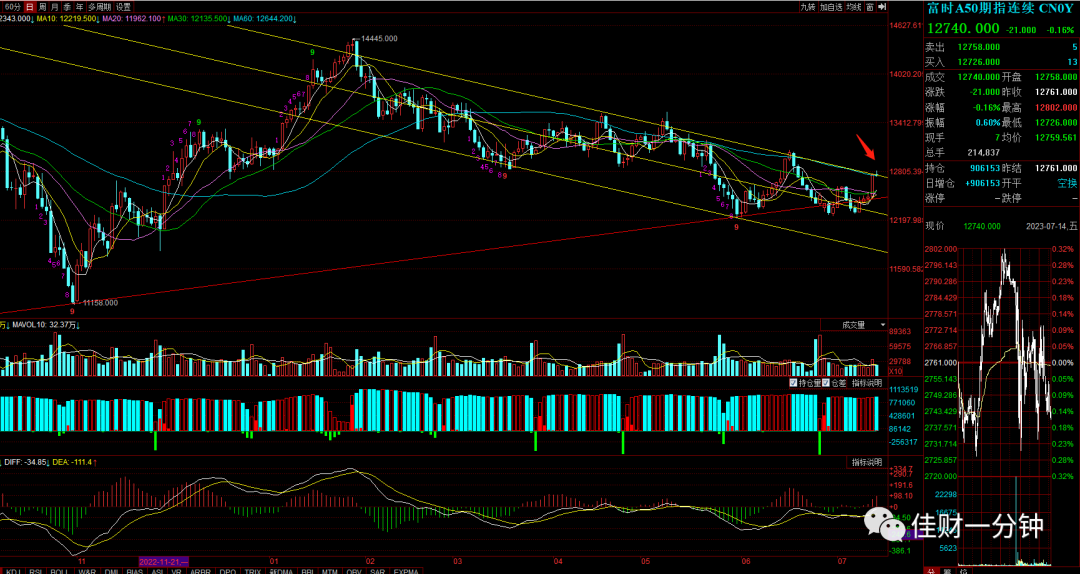The width and height of the screenshot is (1080, 574).
Task: Expand the 多周期 period menu
Action: (99, 7)
